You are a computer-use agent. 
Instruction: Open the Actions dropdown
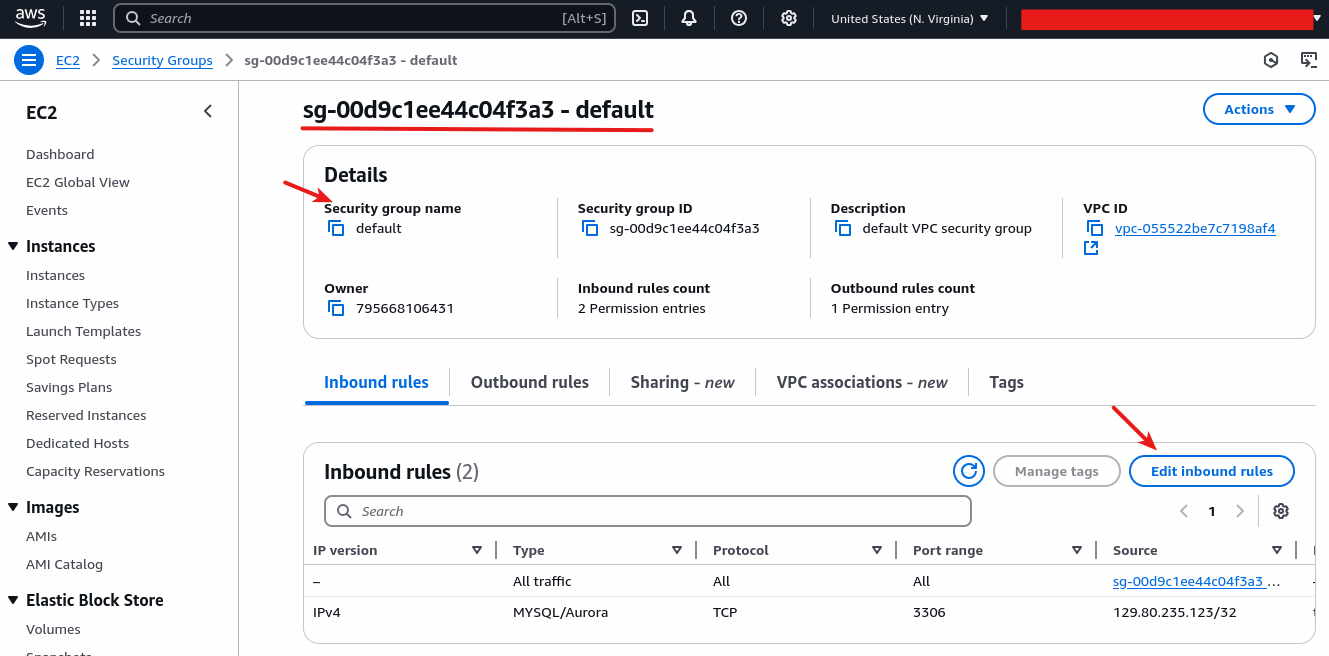click(x=1259, y=109)
